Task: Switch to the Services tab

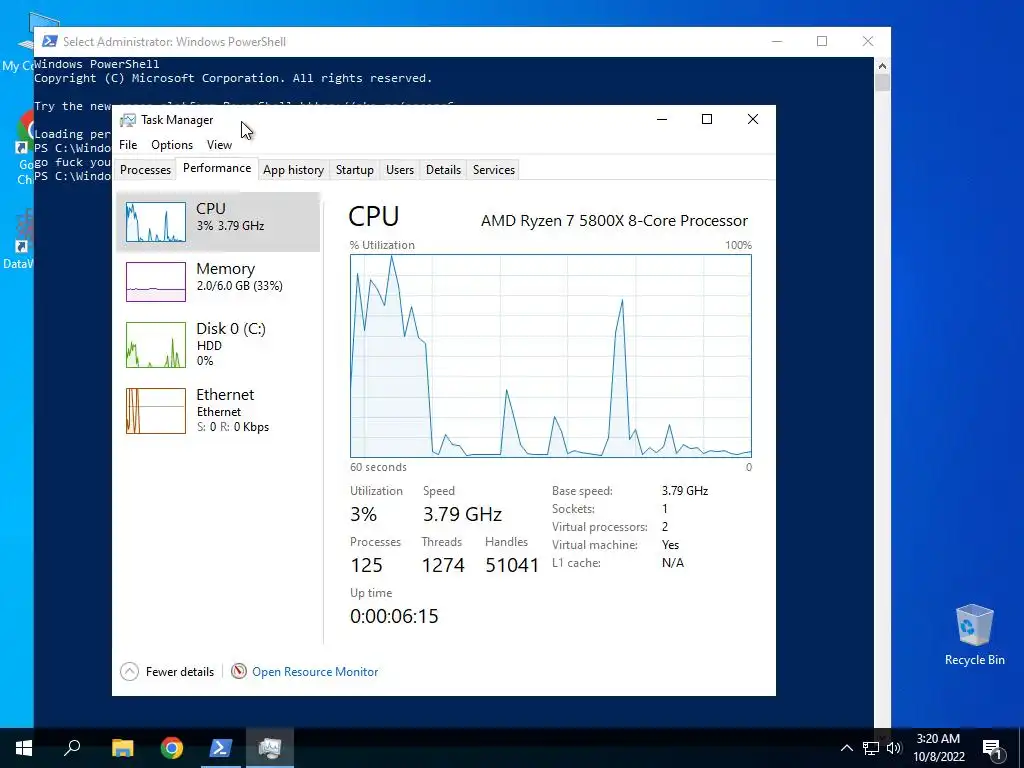Action: [494, 170]
